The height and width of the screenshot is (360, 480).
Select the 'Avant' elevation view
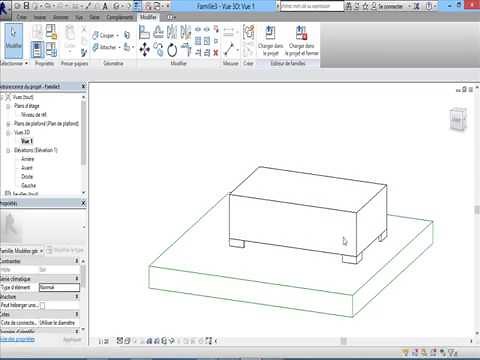27,168
